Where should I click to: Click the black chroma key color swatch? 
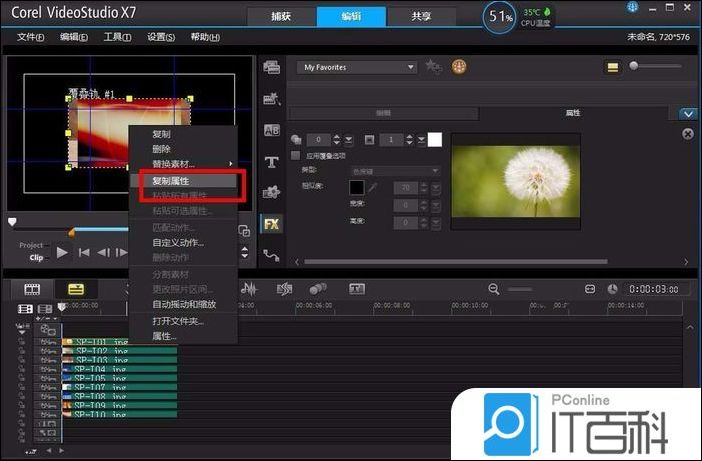pos(357,187)
